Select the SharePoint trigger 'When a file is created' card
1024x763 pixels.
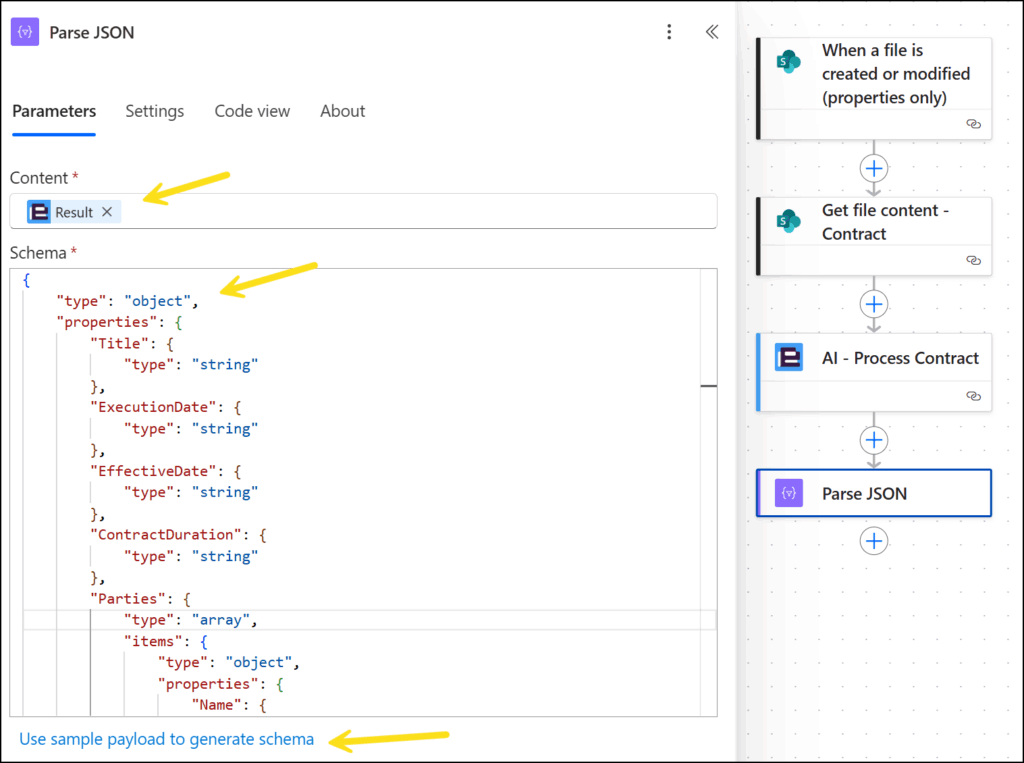coord(880,73)
